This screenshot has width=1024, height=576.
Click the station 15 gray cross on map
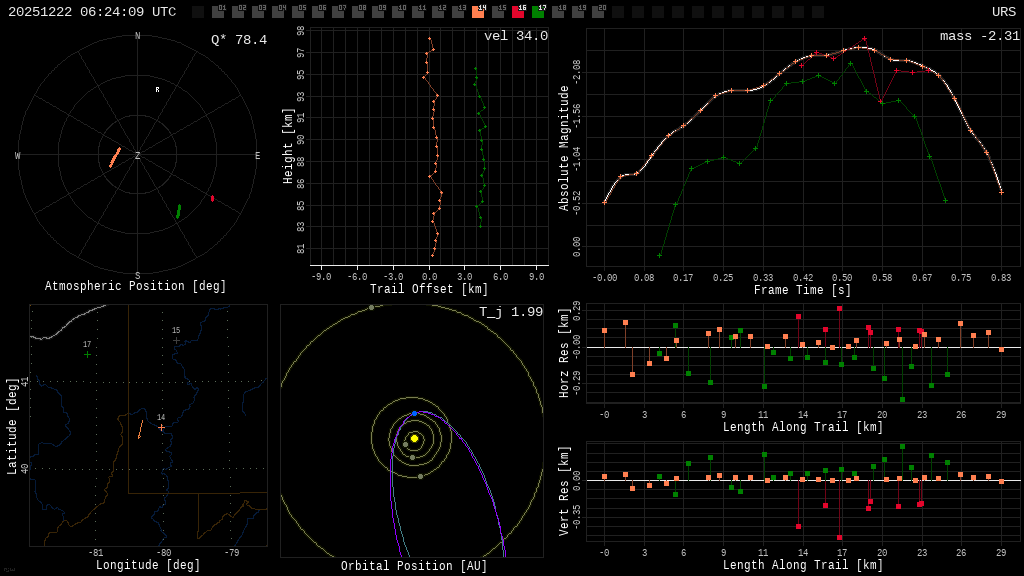pos(176,340)
